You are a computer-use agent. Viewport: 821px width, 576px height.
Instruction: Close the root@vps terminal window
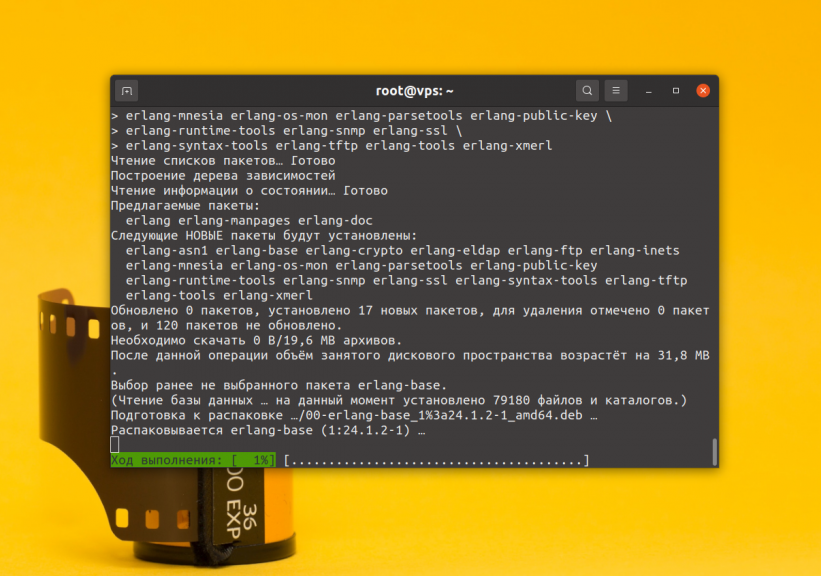[x=703, y=91]
